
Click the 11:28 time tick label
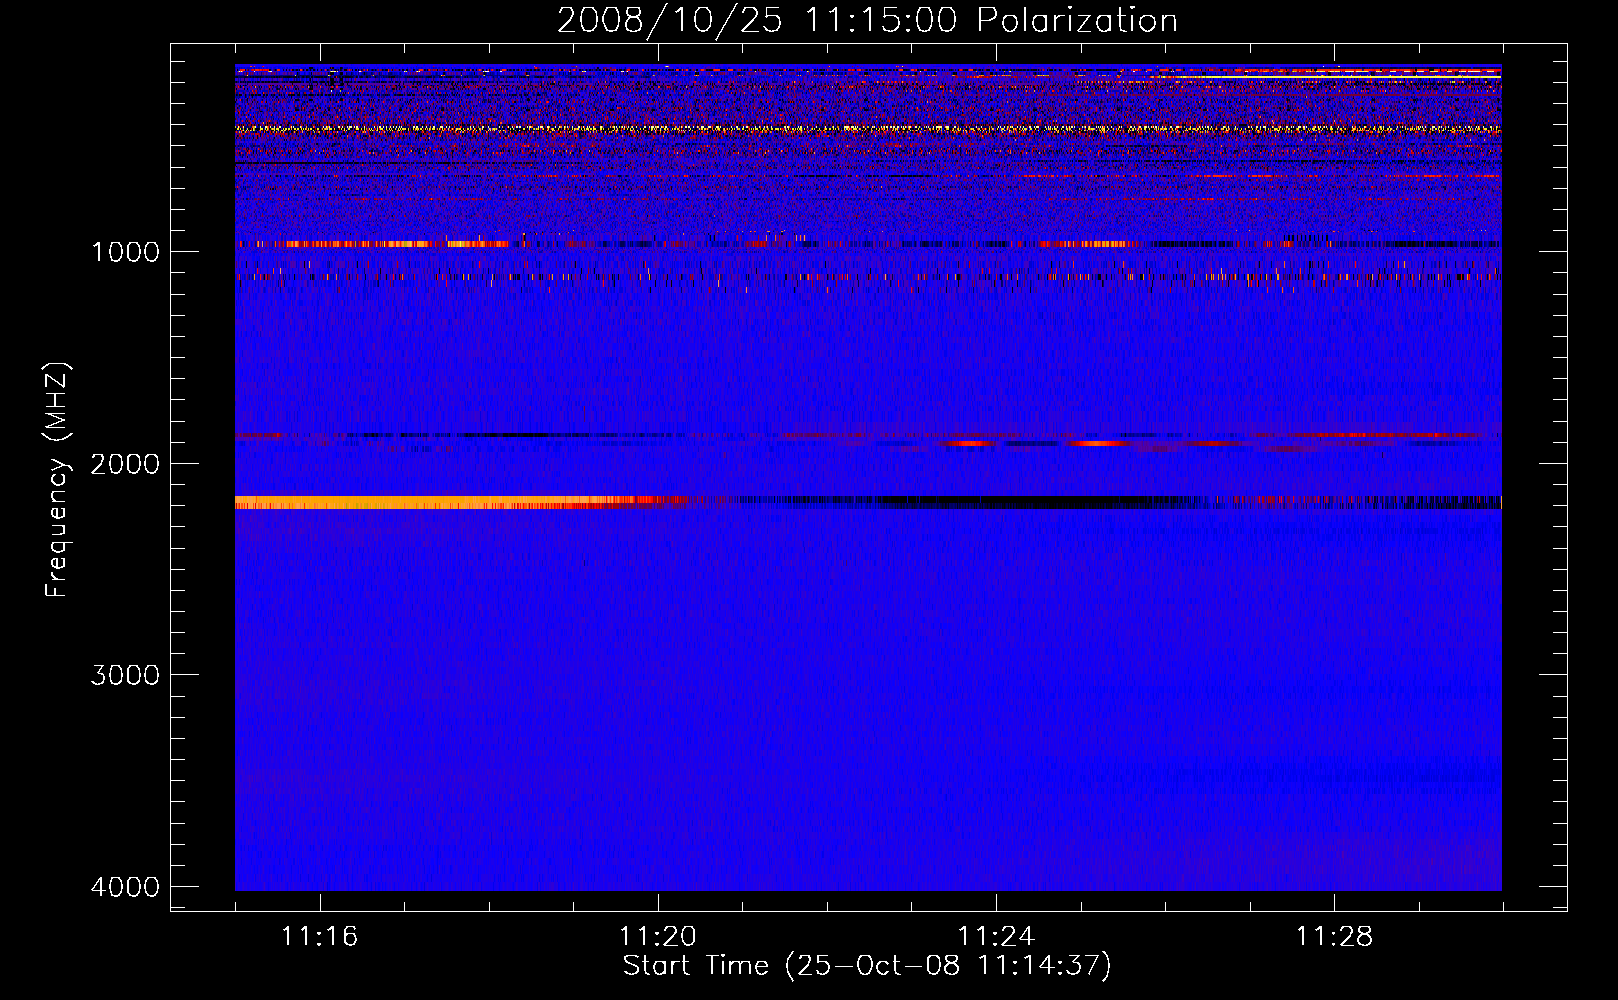tap(1334, 937)
